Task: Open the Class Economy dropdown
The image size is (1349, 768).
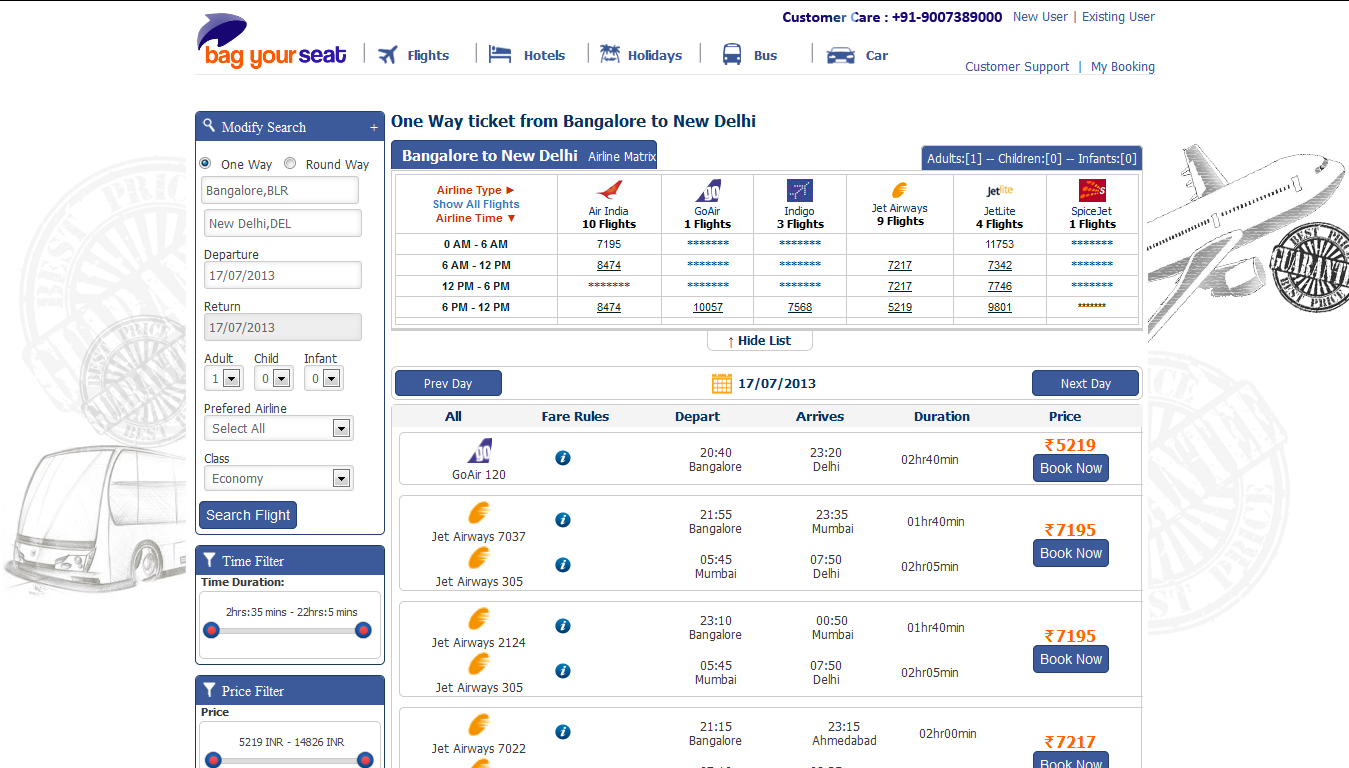Action: point(278,478)
